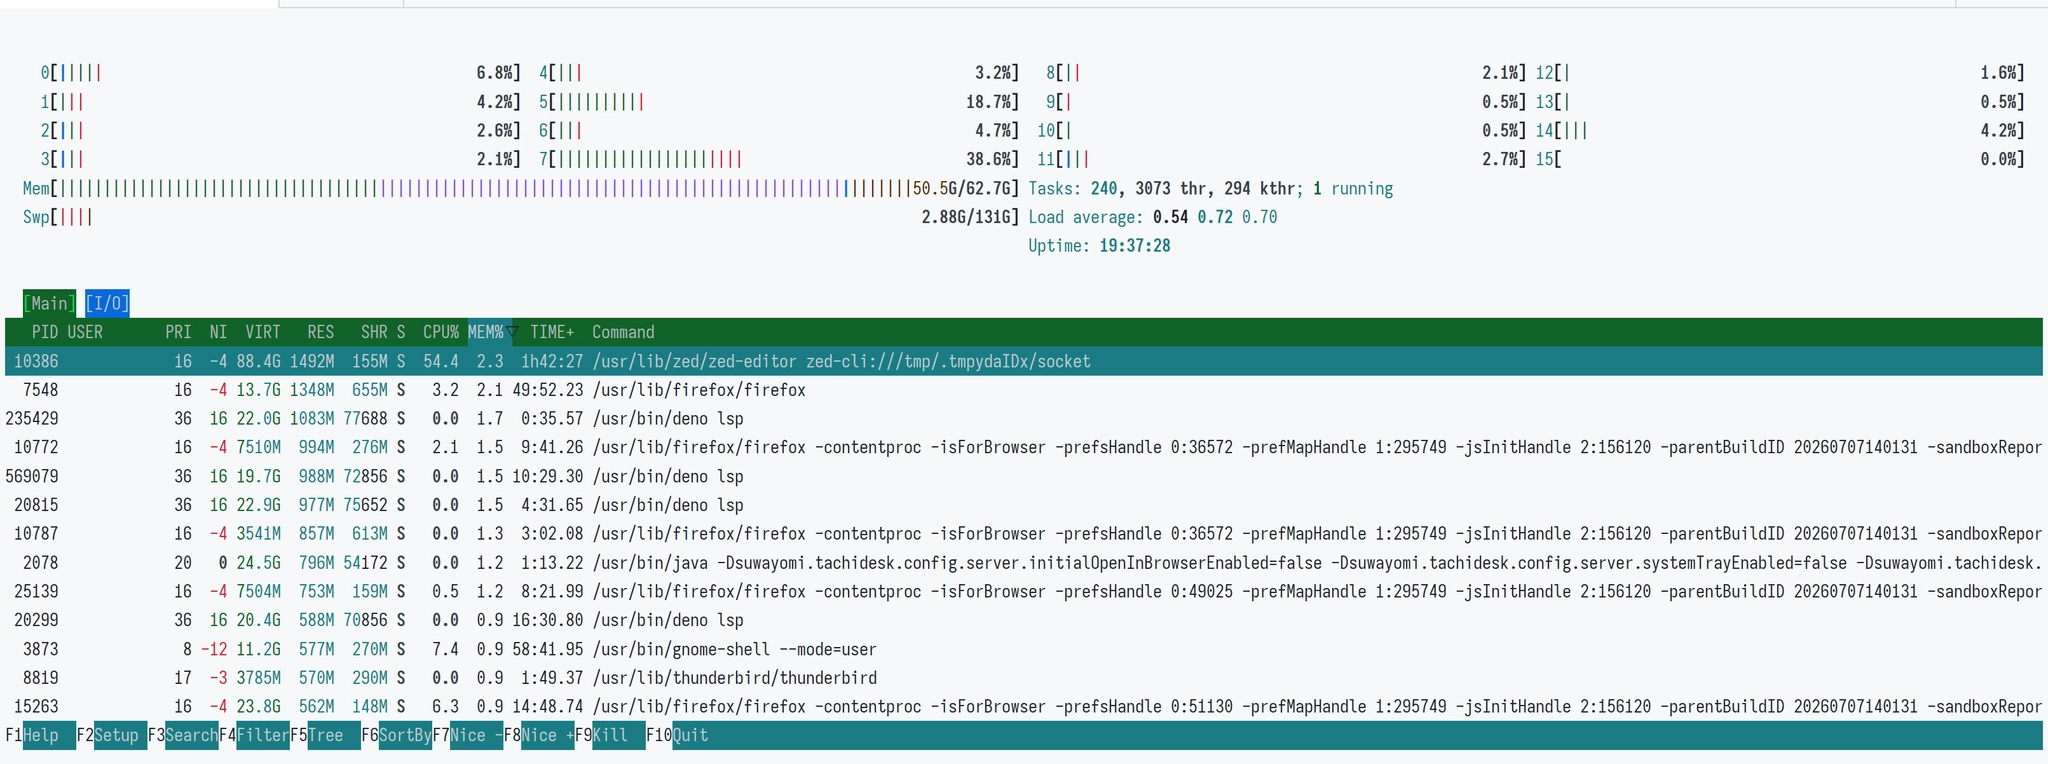Click the VIRT column header
This screenshot has width=2048, height=764.
(263, 332)
